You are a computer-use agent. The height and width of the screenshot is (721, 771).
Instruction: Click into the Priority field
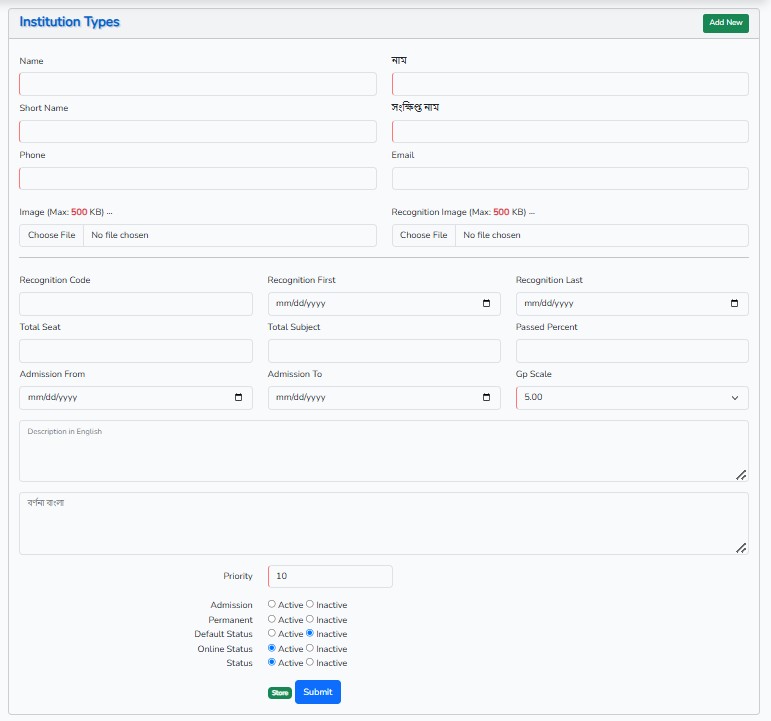[330, 577]
